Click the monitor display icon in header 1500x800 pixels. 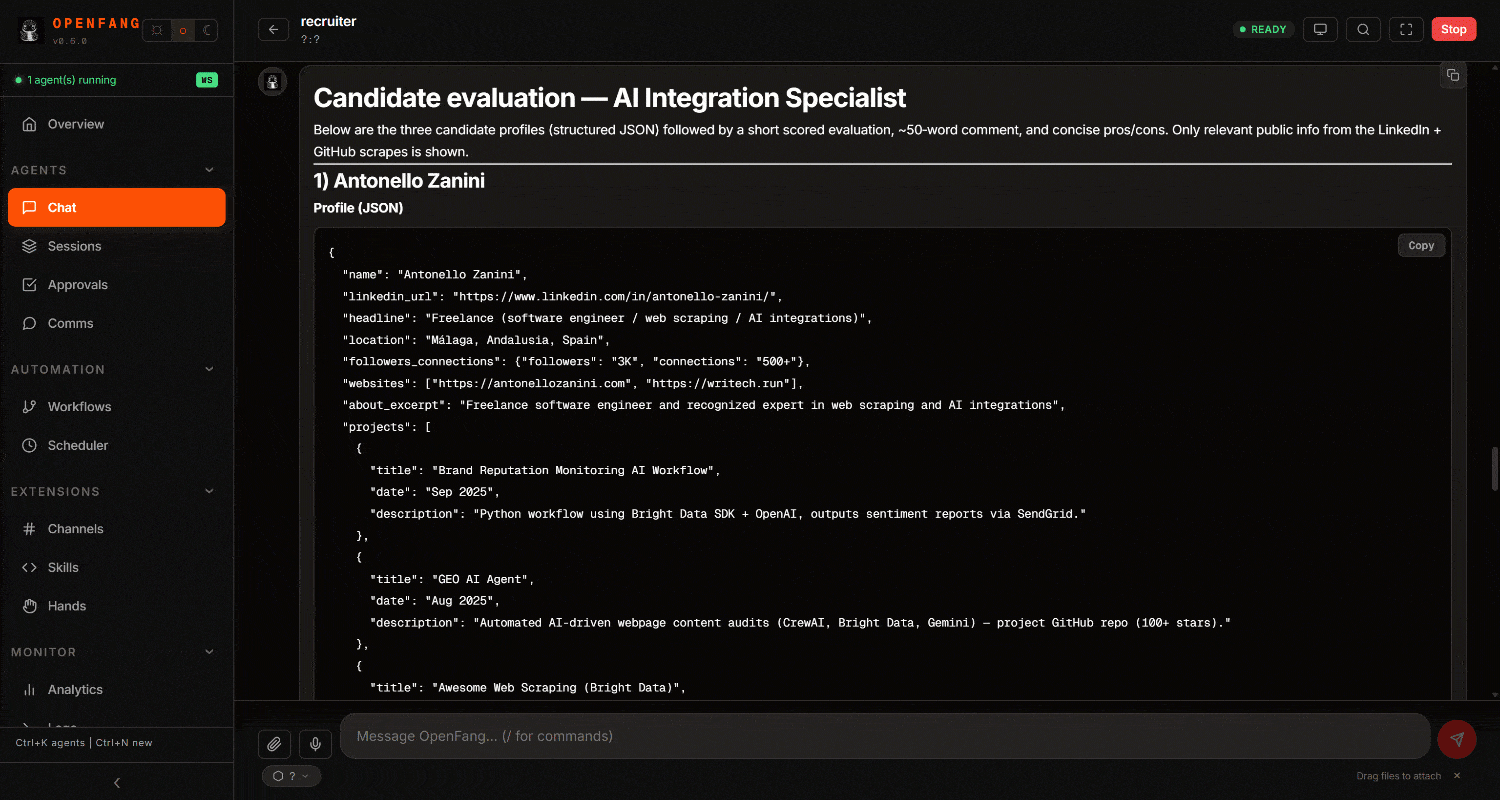click(x=1320, y=30)
